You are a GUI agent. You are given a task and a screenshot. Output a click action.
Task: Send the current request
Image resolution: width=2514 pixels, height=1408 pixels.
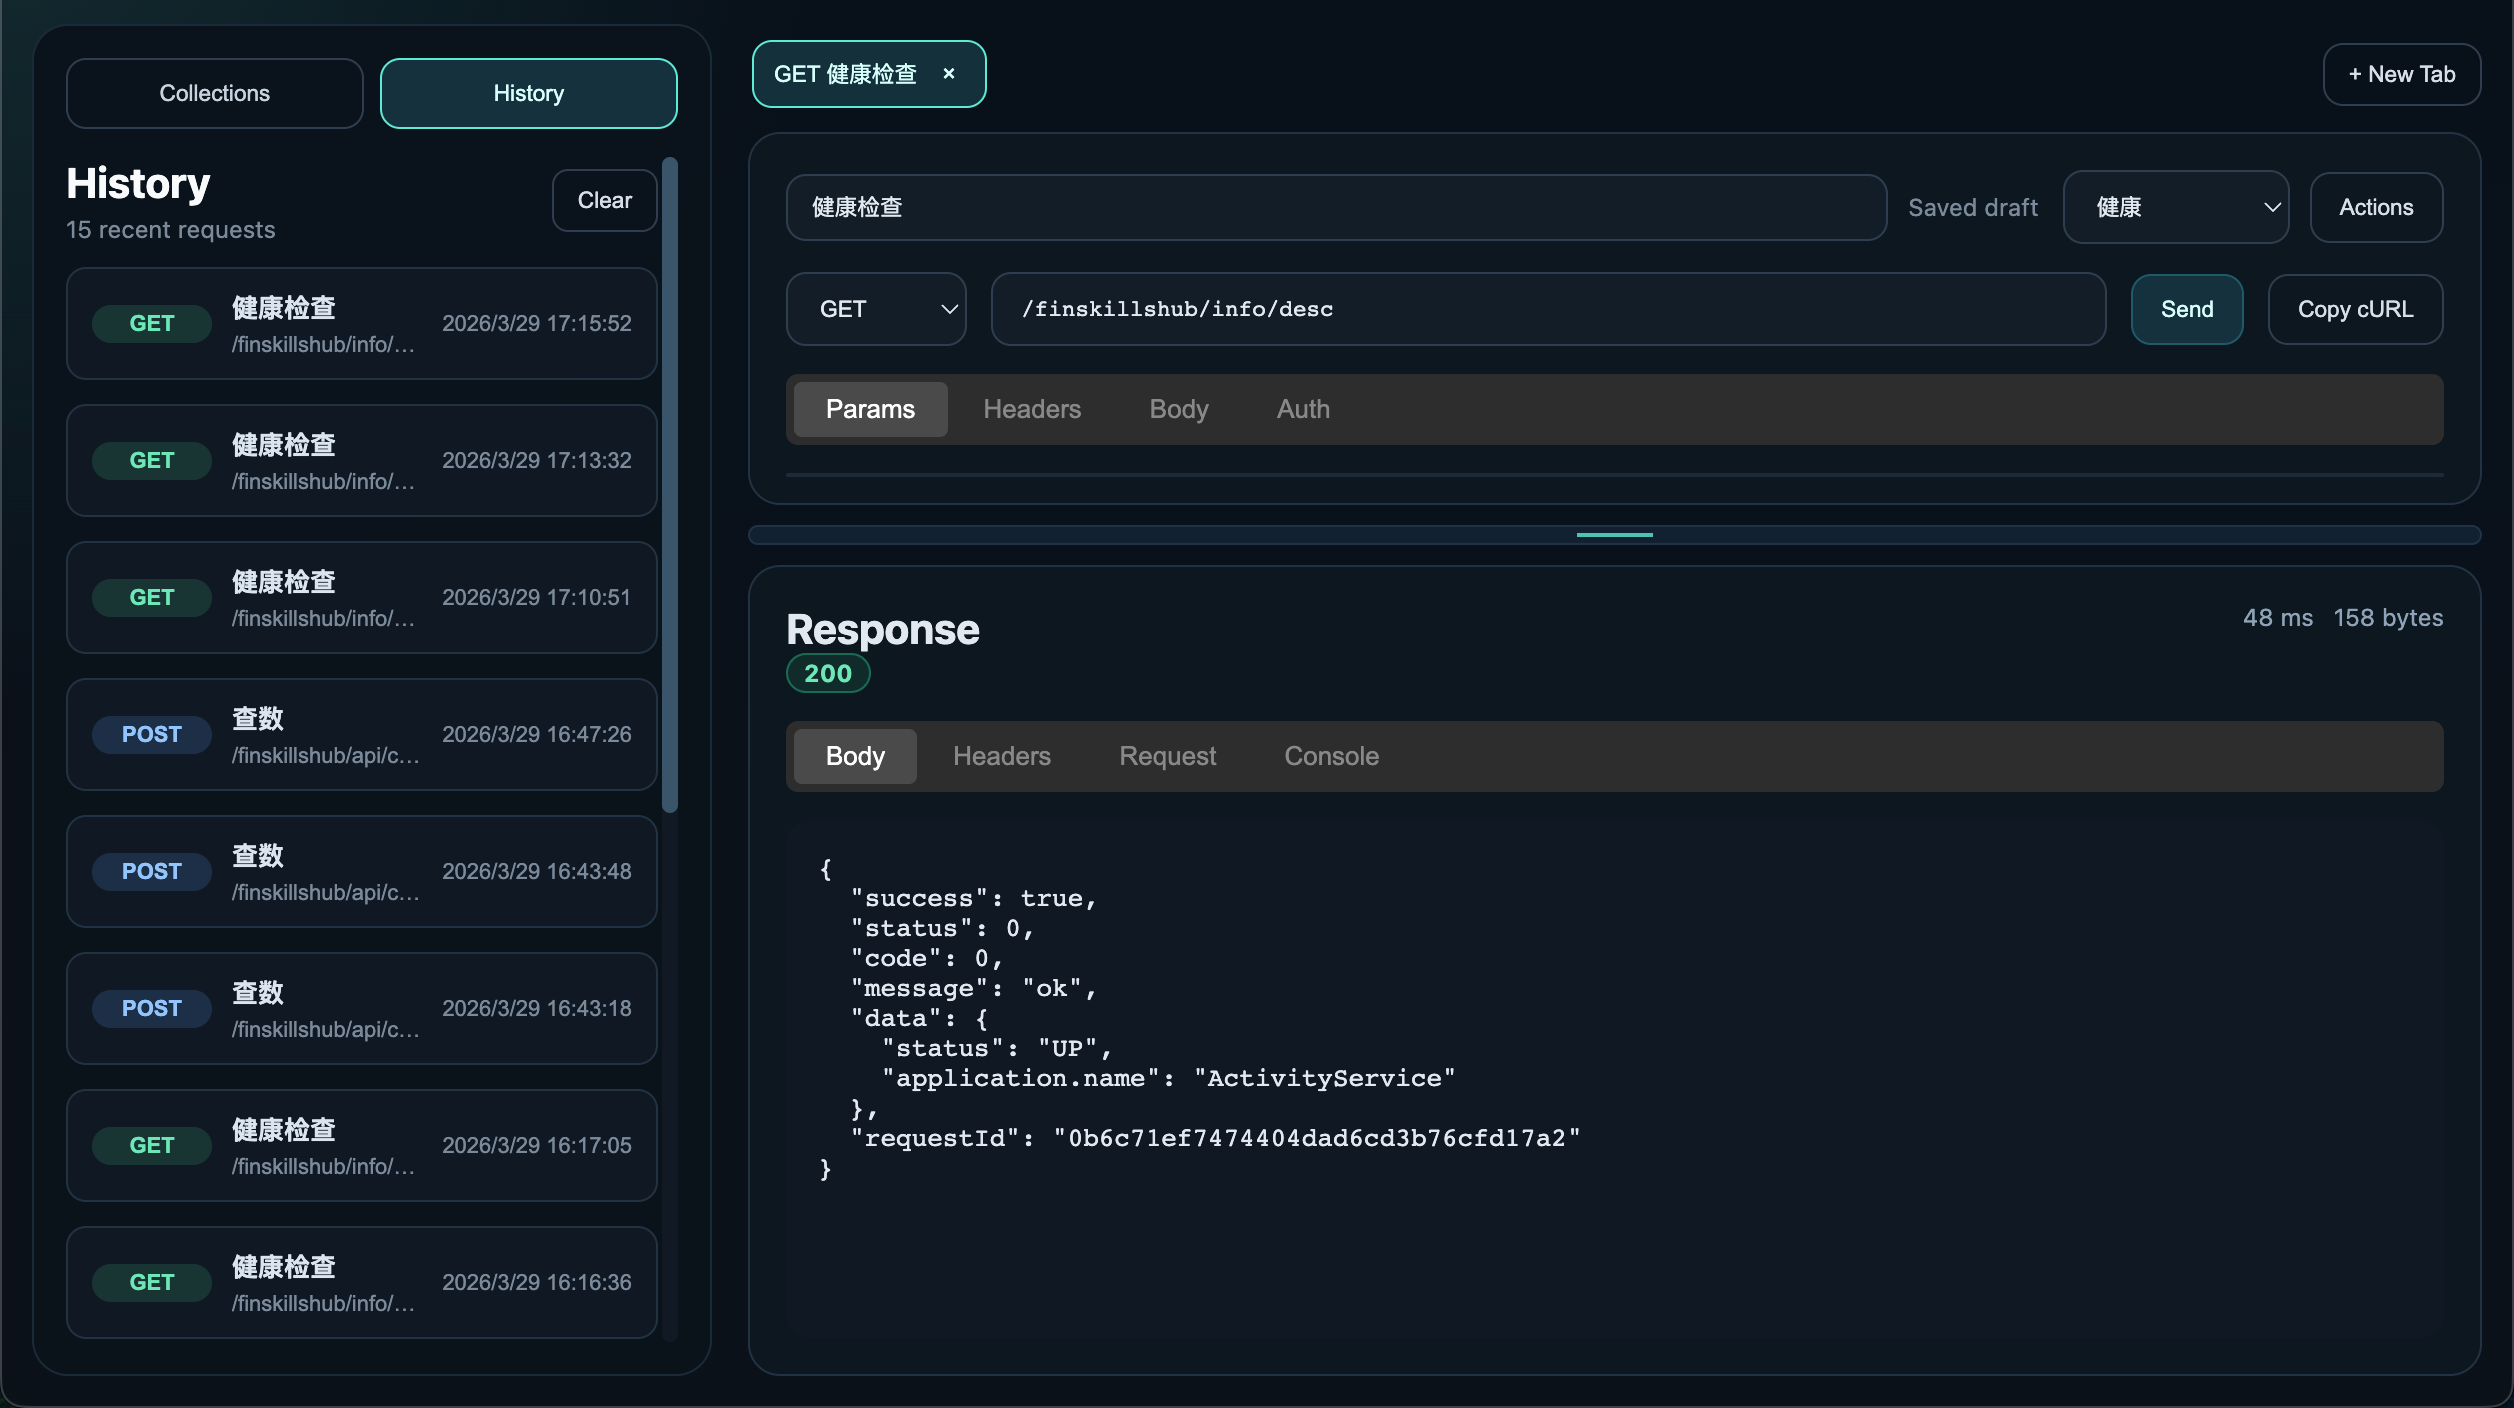(2187, 309)
